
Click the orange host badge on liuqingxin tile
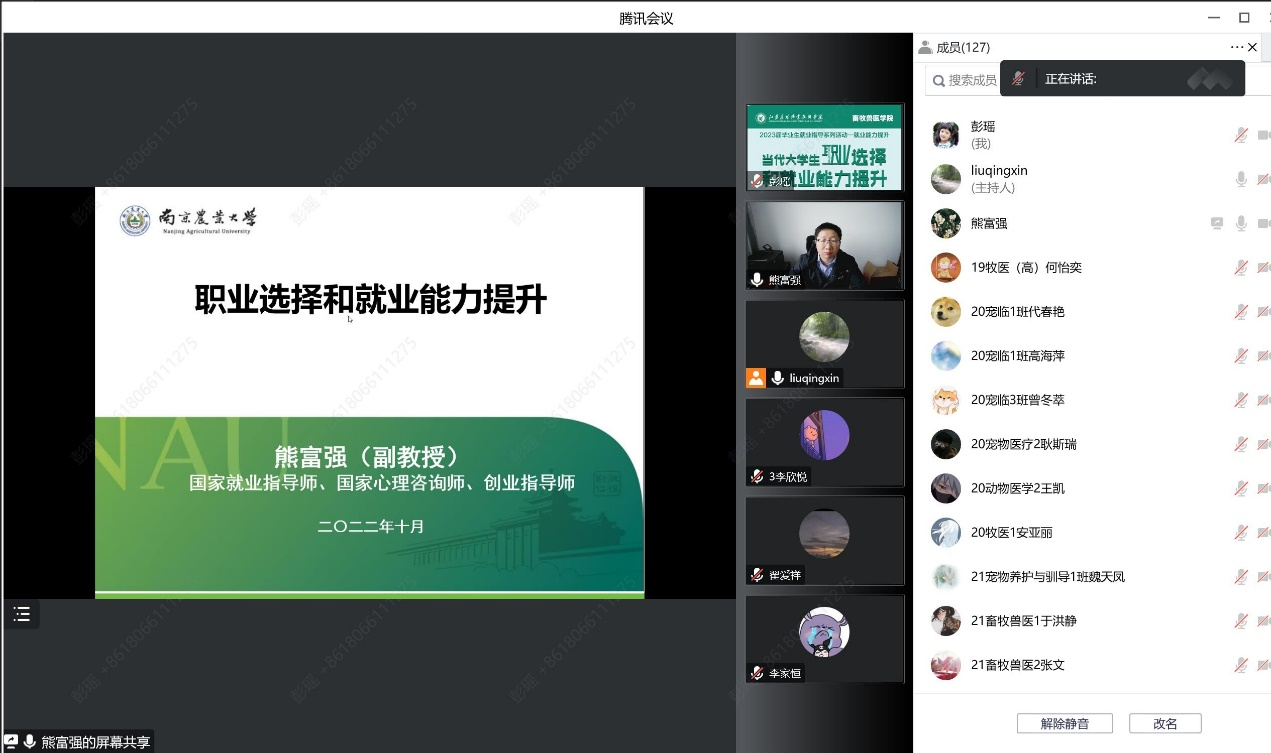coord(756,378)
